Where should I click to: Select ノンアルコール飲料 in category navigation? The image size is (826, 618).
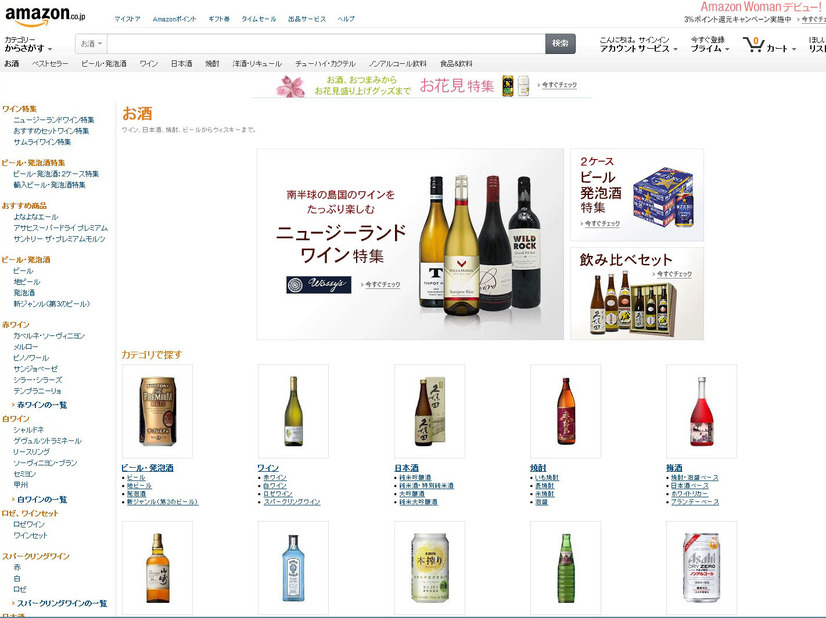click(x=398, y=64)
